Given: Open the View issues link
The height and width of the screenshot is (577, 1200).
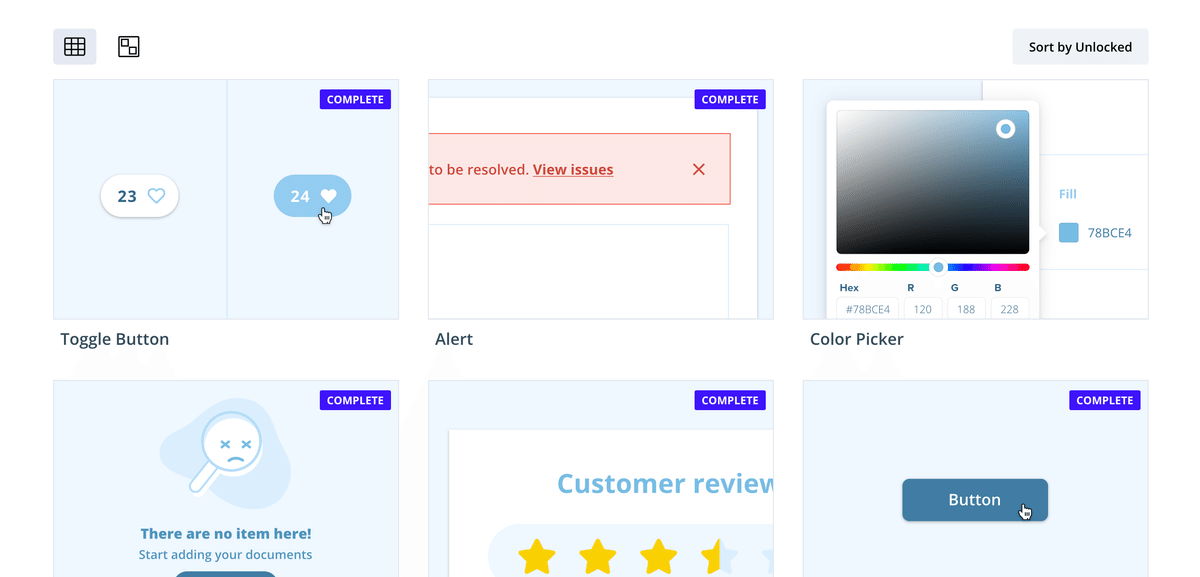Looking at the screenshot, I should click(572, 169).
